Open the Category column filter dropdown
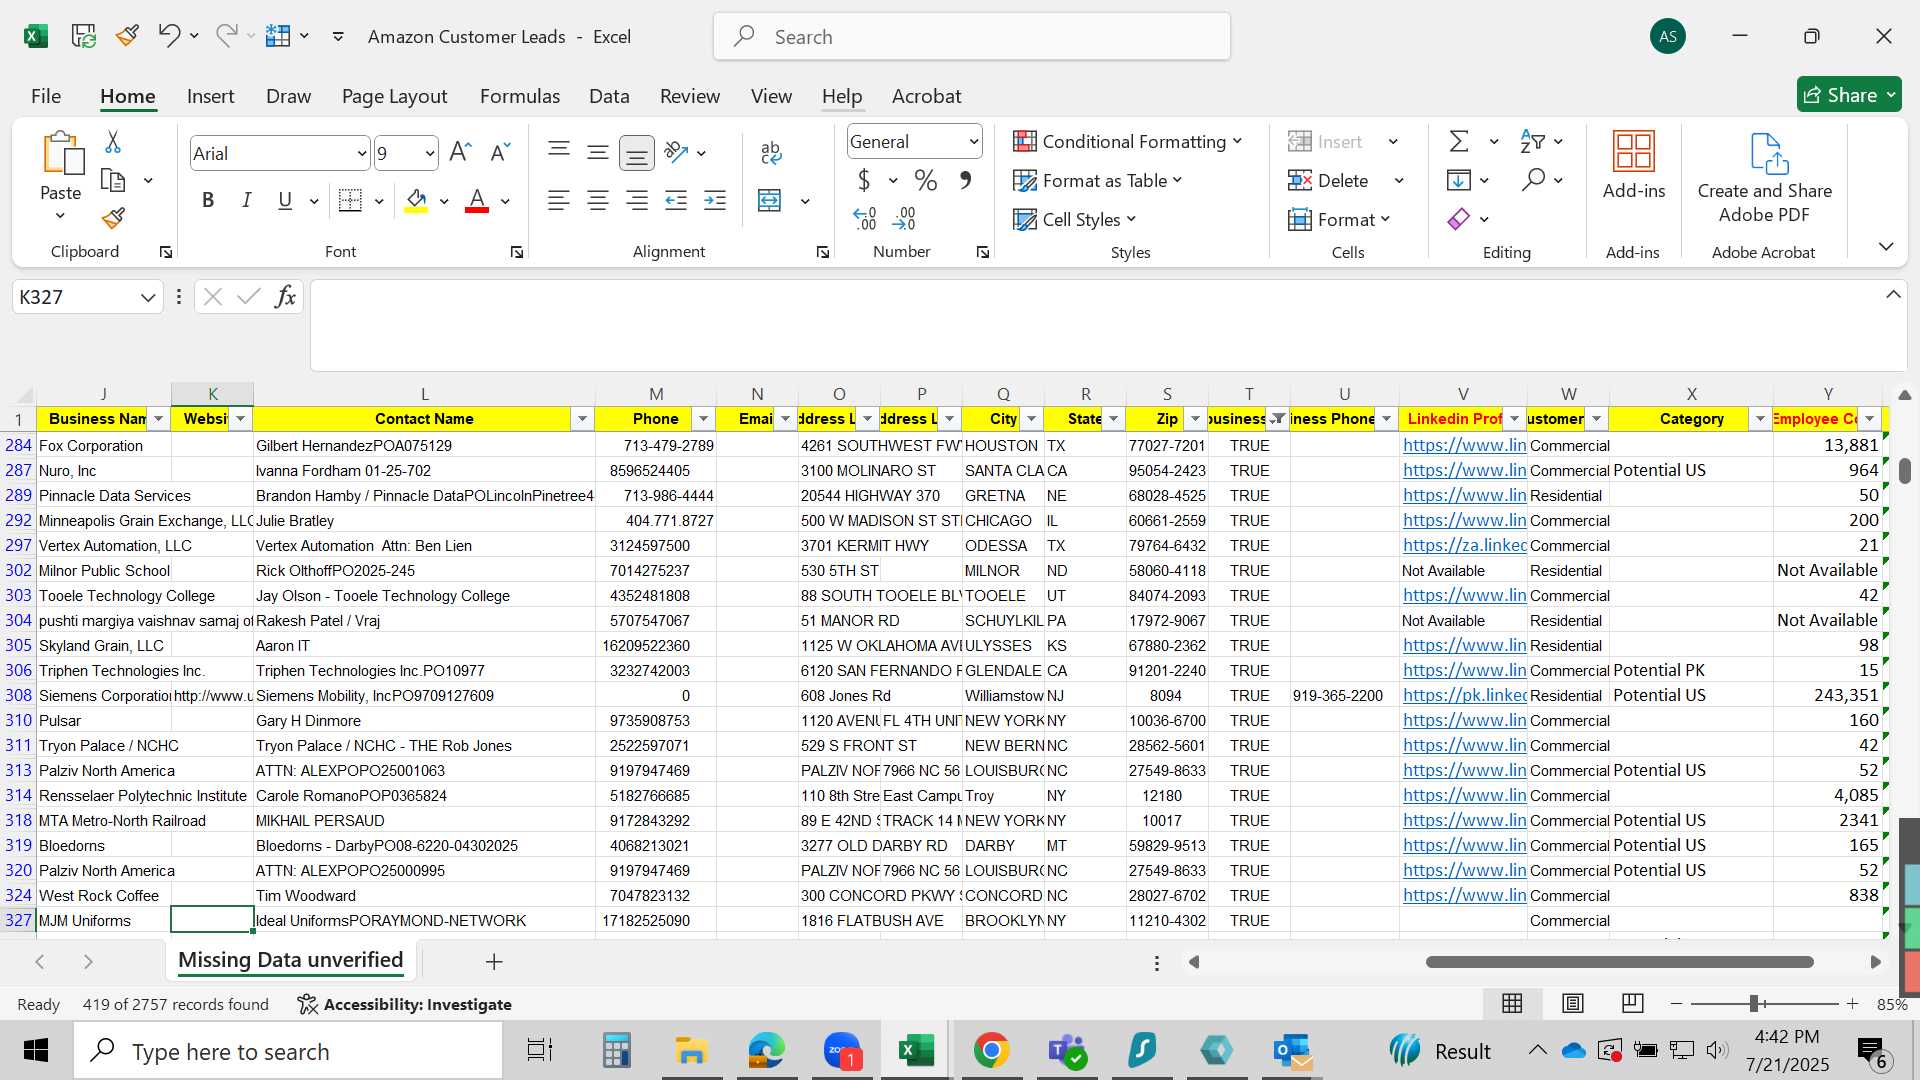The image size is (1920, 1080). pyautogui.click(x=1760, y=419)
